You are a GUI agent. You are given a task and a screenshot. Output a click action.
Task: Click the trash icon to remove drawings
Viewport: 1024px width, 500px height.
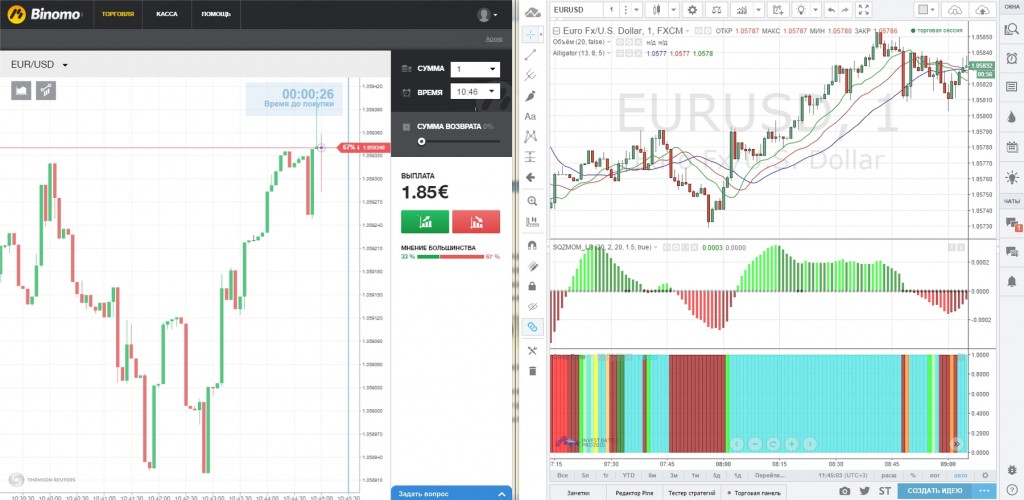point(532,371)
